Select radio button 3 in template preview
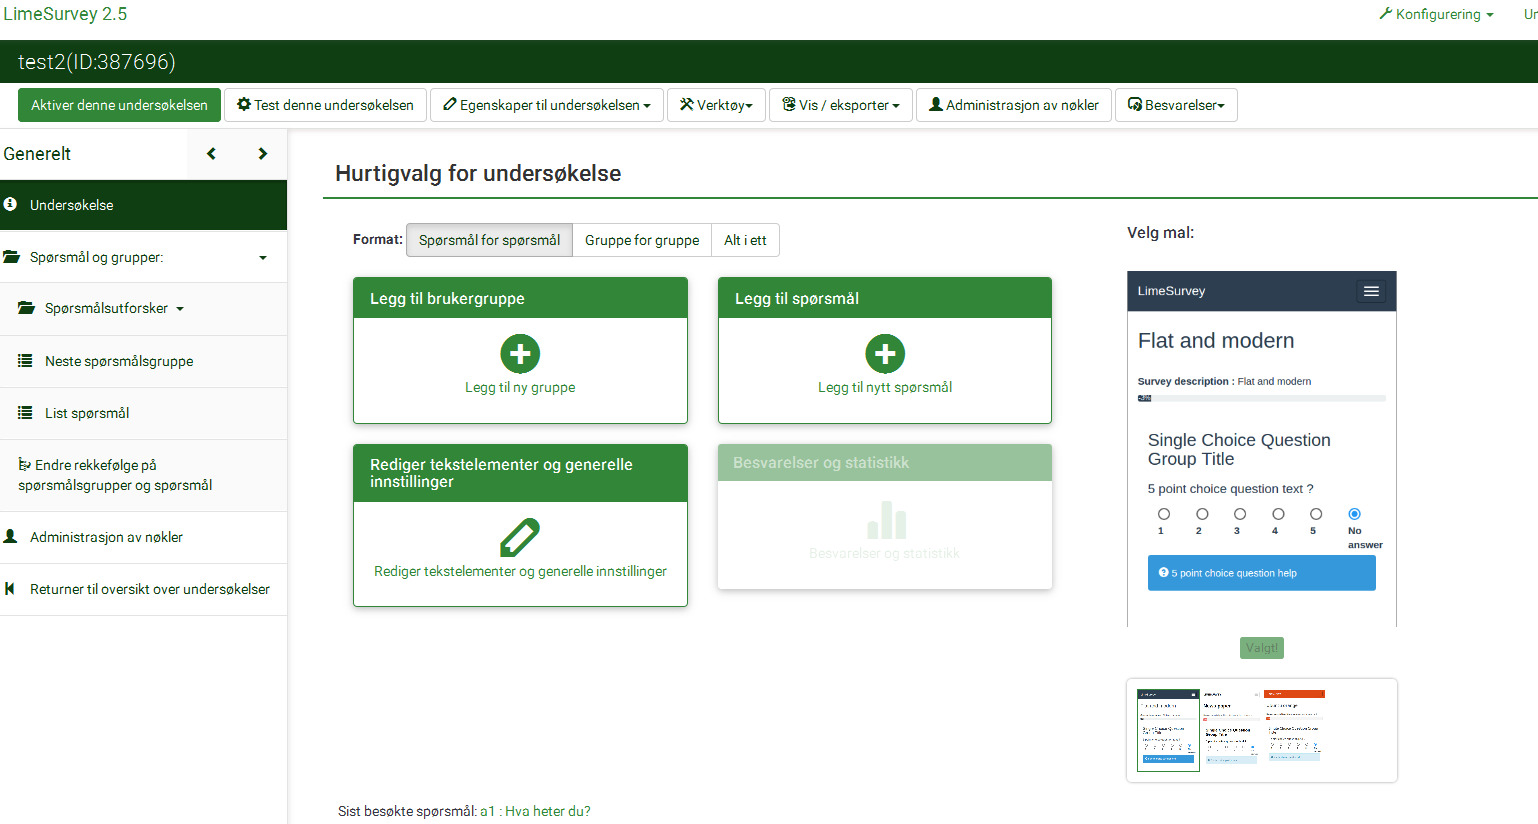This screenshot has height=824, width=1538. pyautogui.click(x=1239, y=514)
